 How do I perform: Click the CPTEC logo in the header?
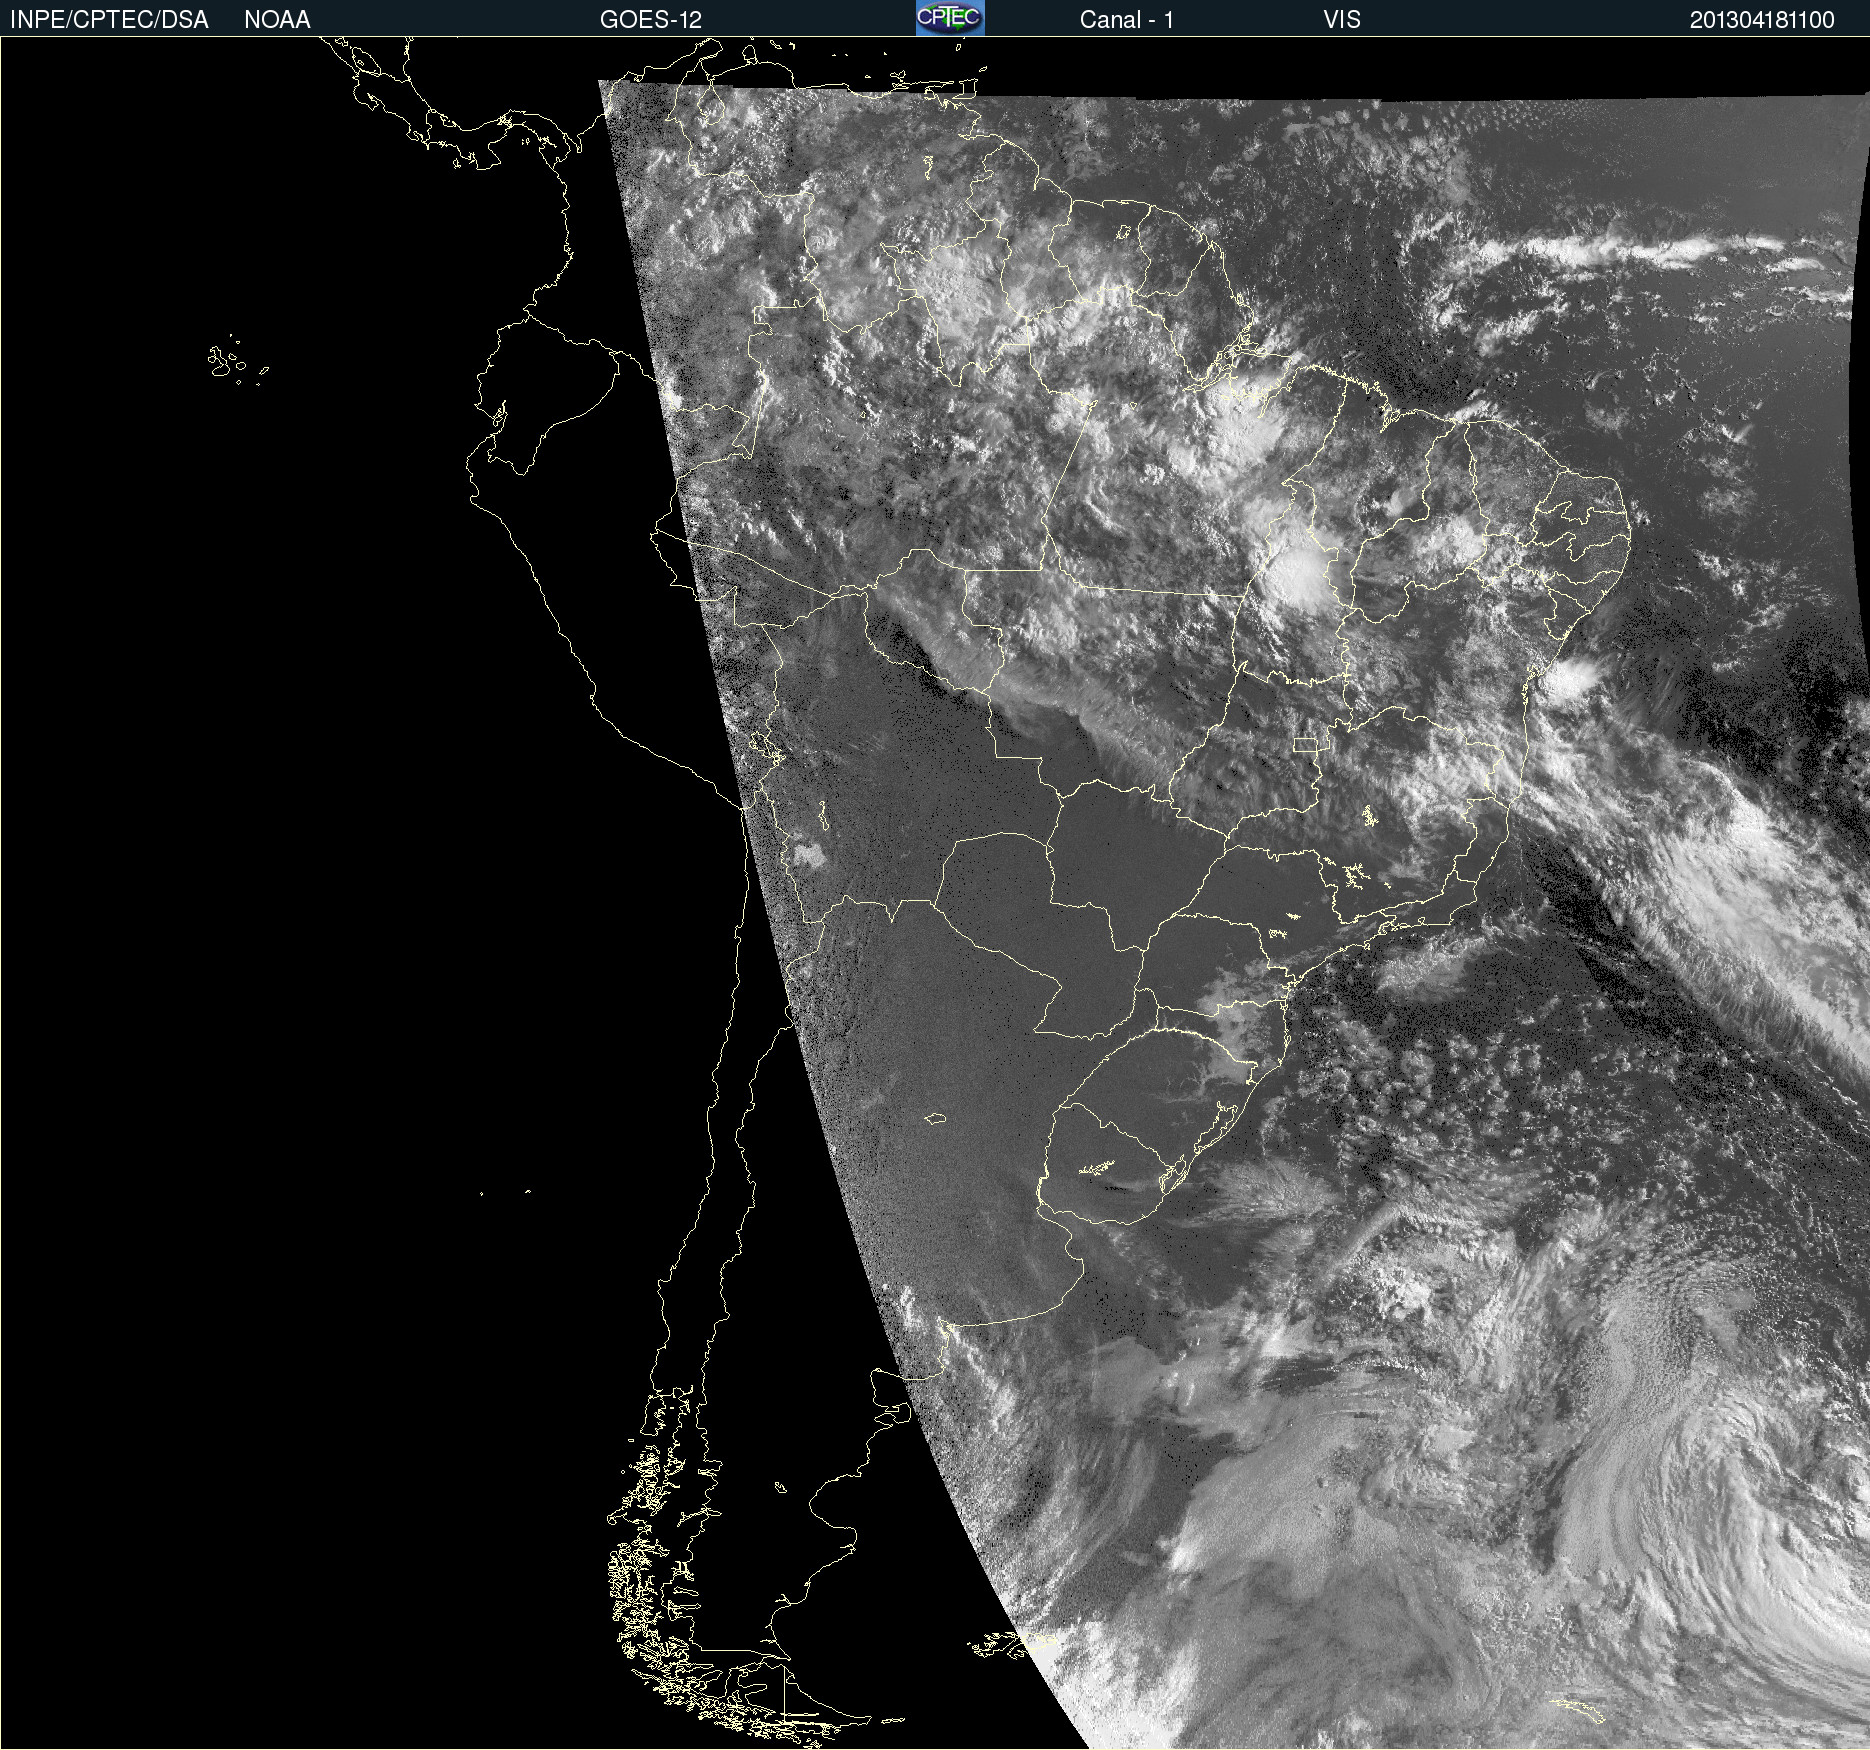click(950, 18)
